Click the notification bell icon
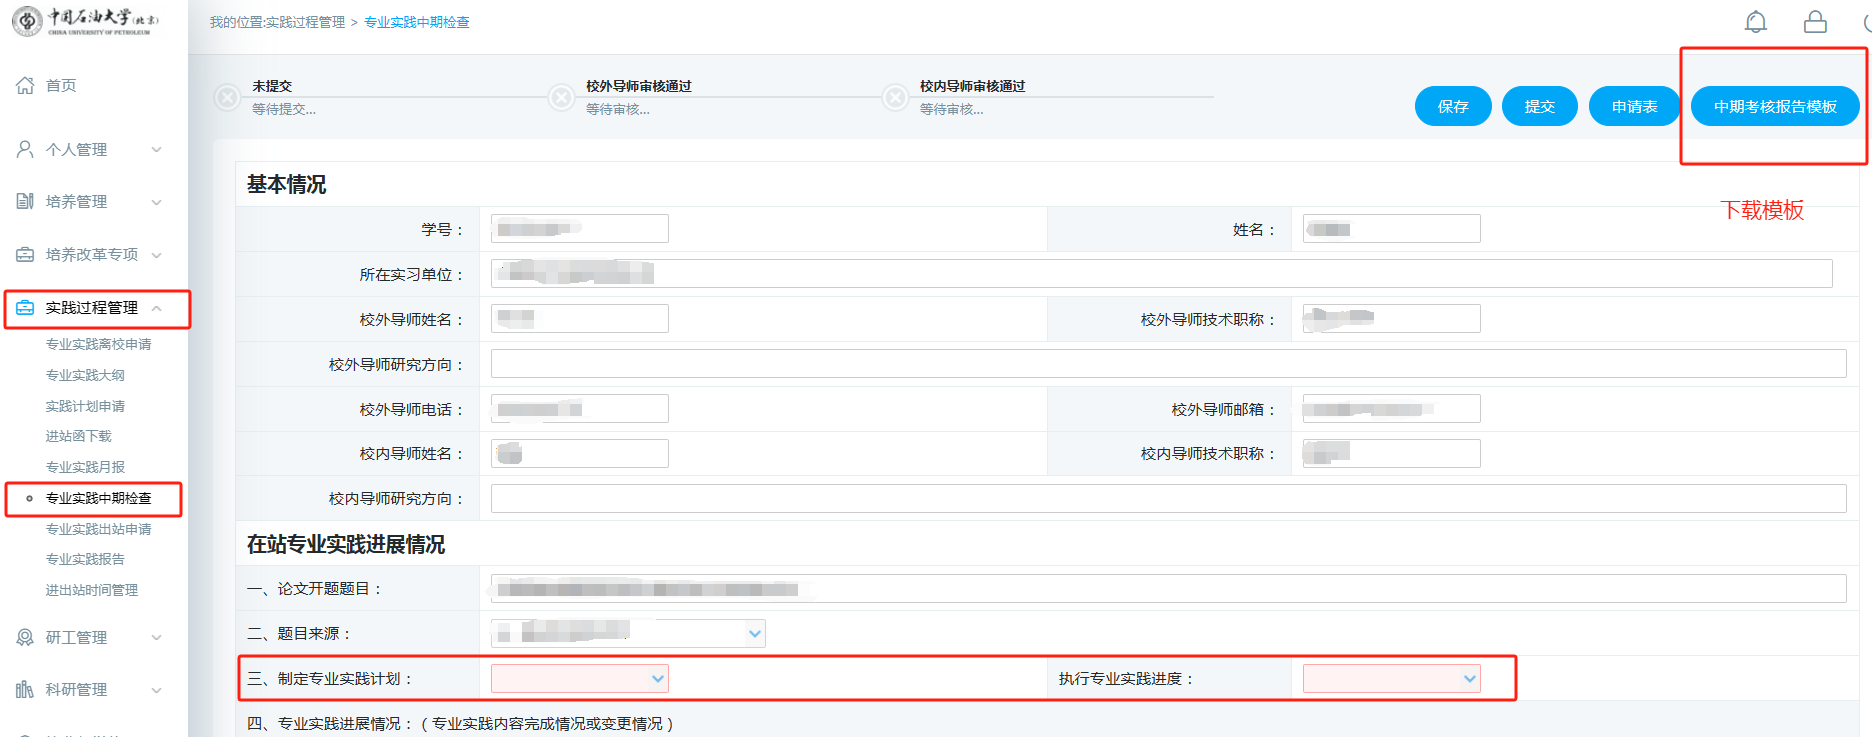Screen dimensions: 1872x737 [x=1755, y=22]
